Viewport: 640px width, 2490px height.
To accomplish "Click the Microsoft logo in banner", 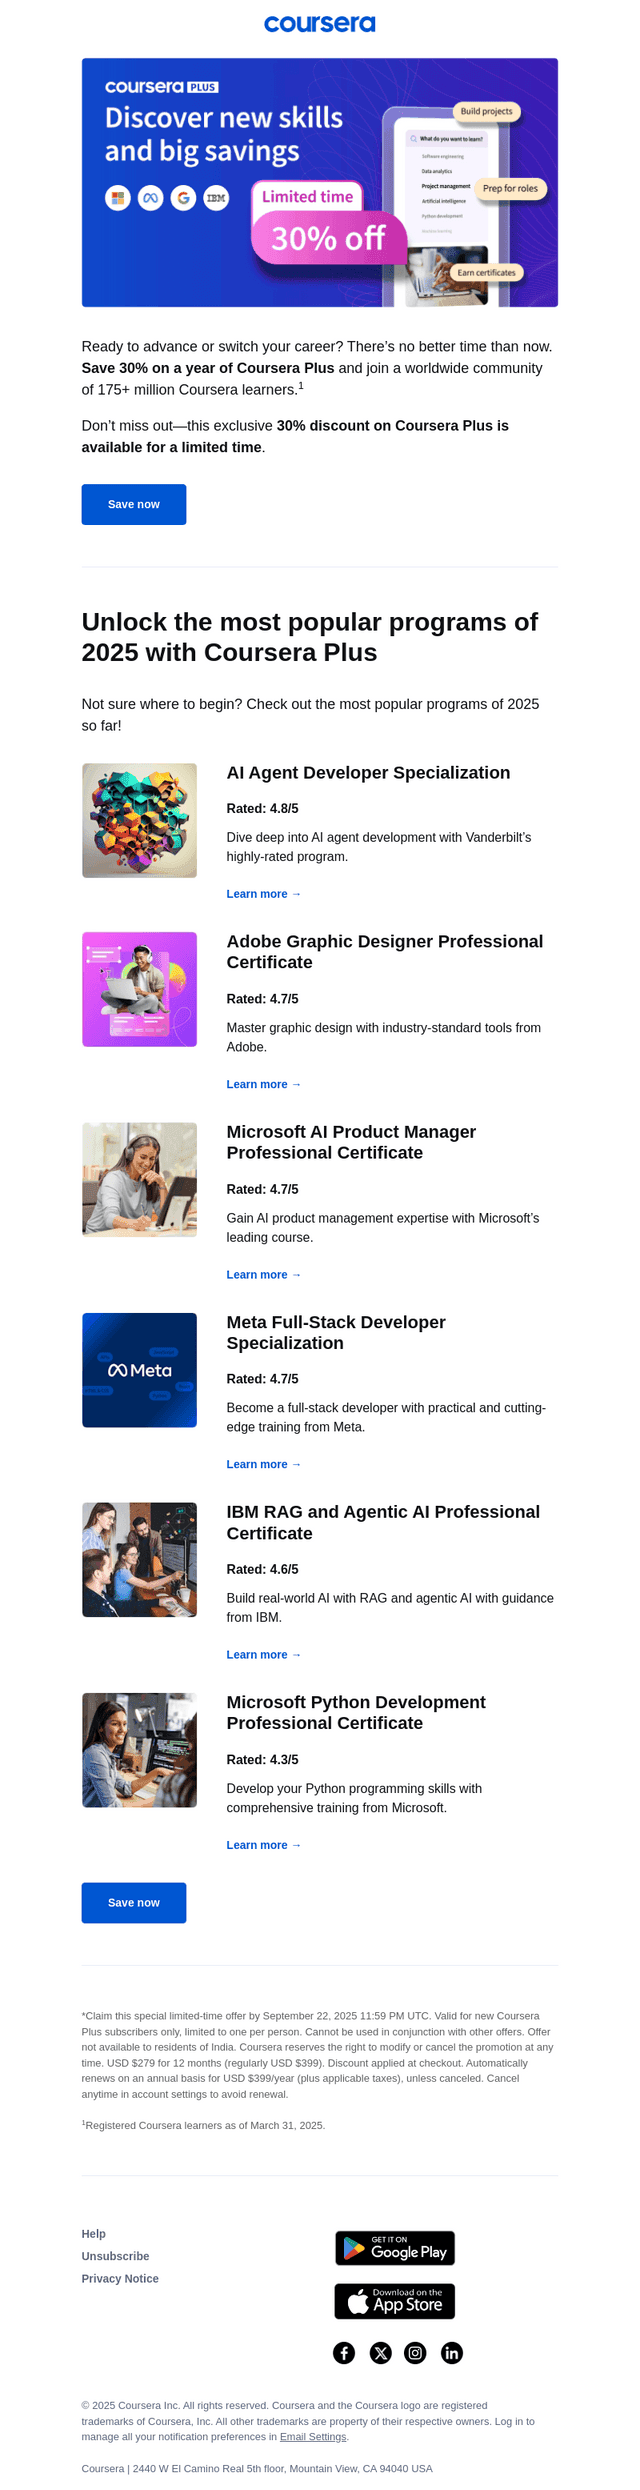I will (118, 198).
